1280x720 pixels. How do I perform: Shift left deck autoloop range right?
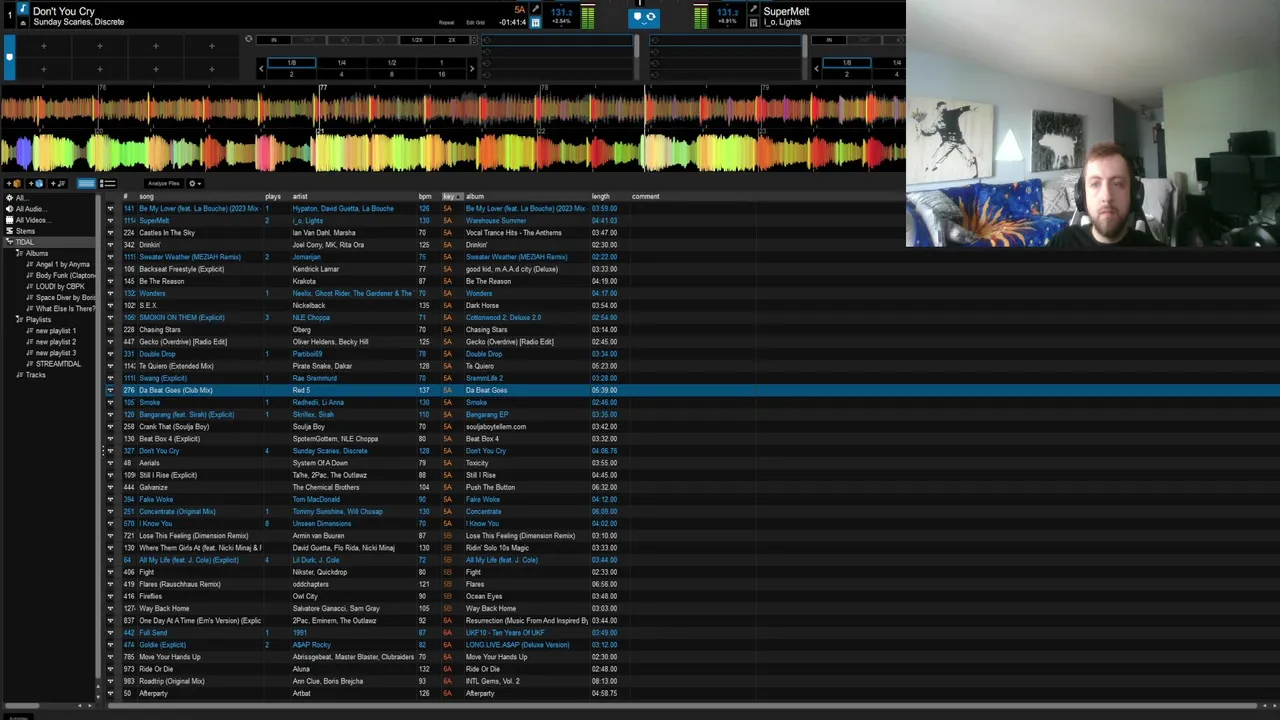471,69
